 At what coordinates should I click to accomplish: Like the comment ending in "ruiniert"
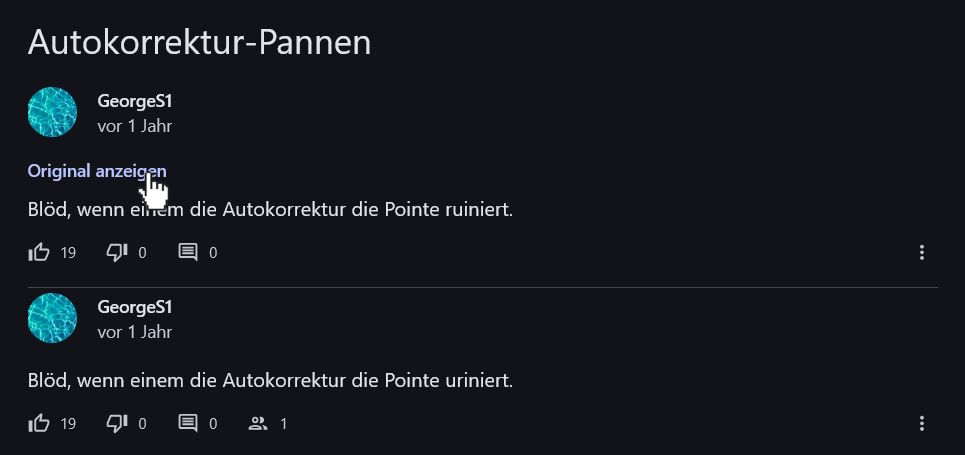[40, 252]
